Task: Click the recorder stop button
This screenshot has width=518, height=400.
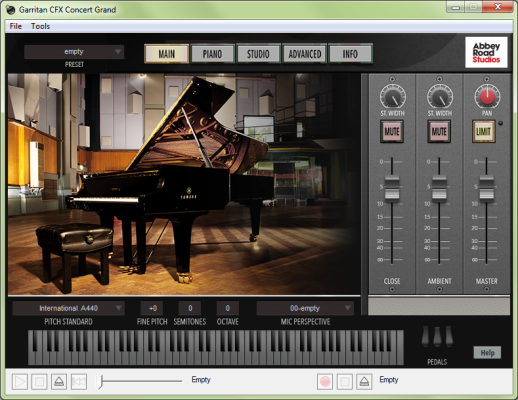Action: [345, 381]
